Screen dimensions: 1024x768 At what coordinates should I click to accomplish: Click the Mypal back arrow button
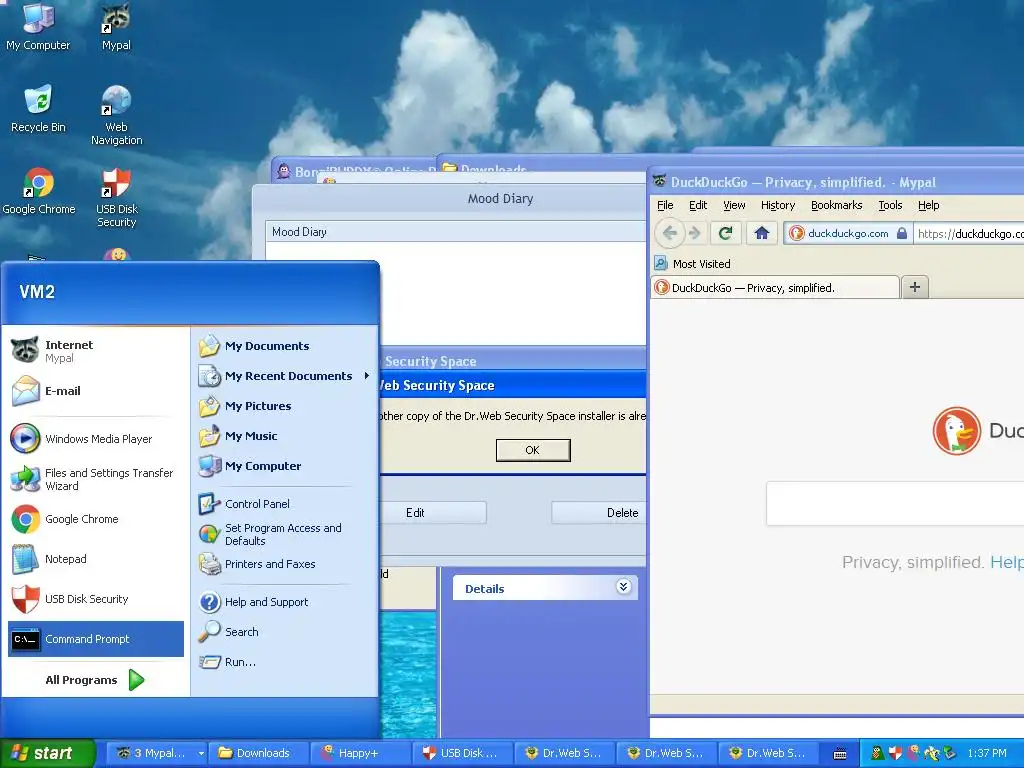[x=669, y=232]
